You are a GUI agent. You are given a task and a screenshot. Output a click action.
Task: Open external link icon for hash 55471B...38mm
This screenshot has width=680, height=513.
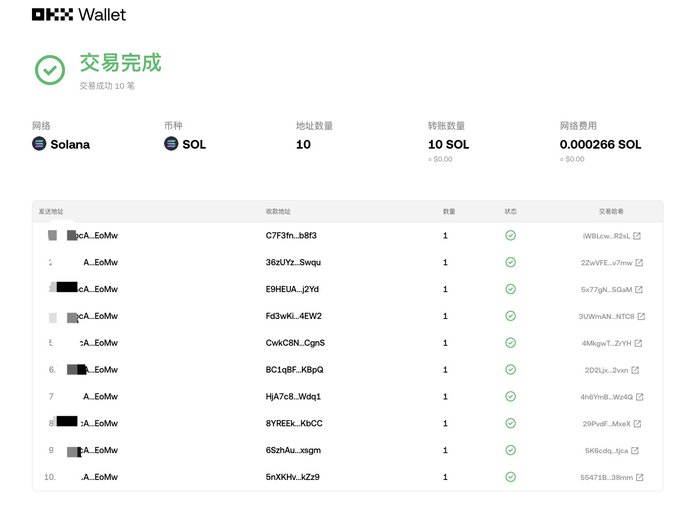pos(640,477)
